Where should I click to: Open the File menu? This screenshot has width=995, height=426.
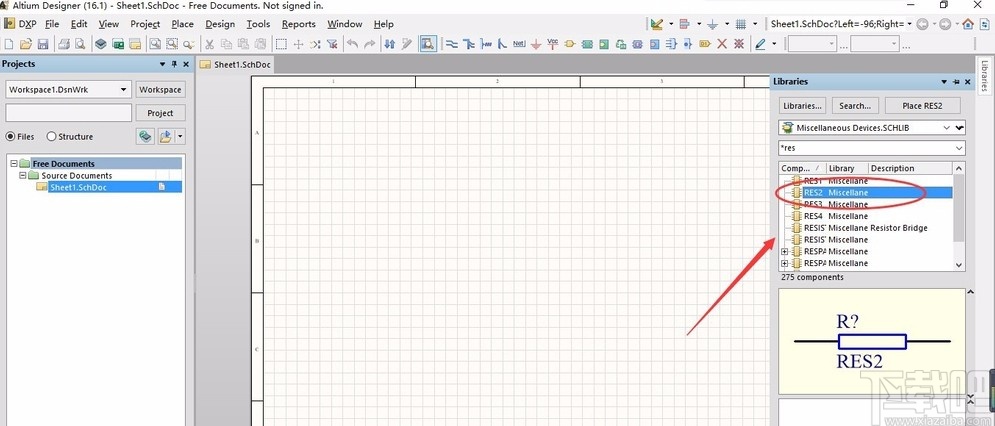pyautogui.click(x=52, y=24)
